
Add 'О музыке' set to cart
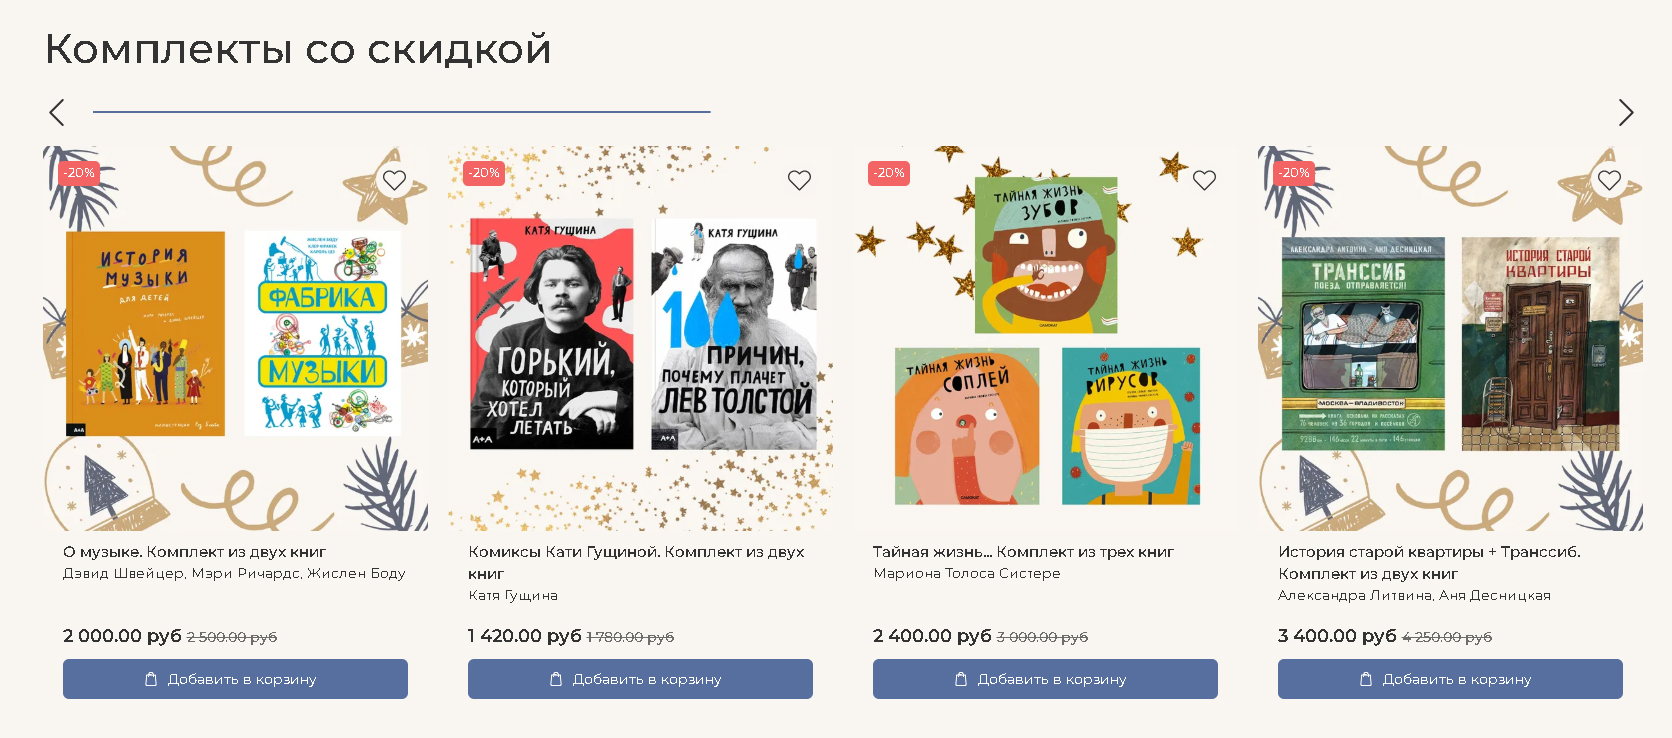pos(235,679)
